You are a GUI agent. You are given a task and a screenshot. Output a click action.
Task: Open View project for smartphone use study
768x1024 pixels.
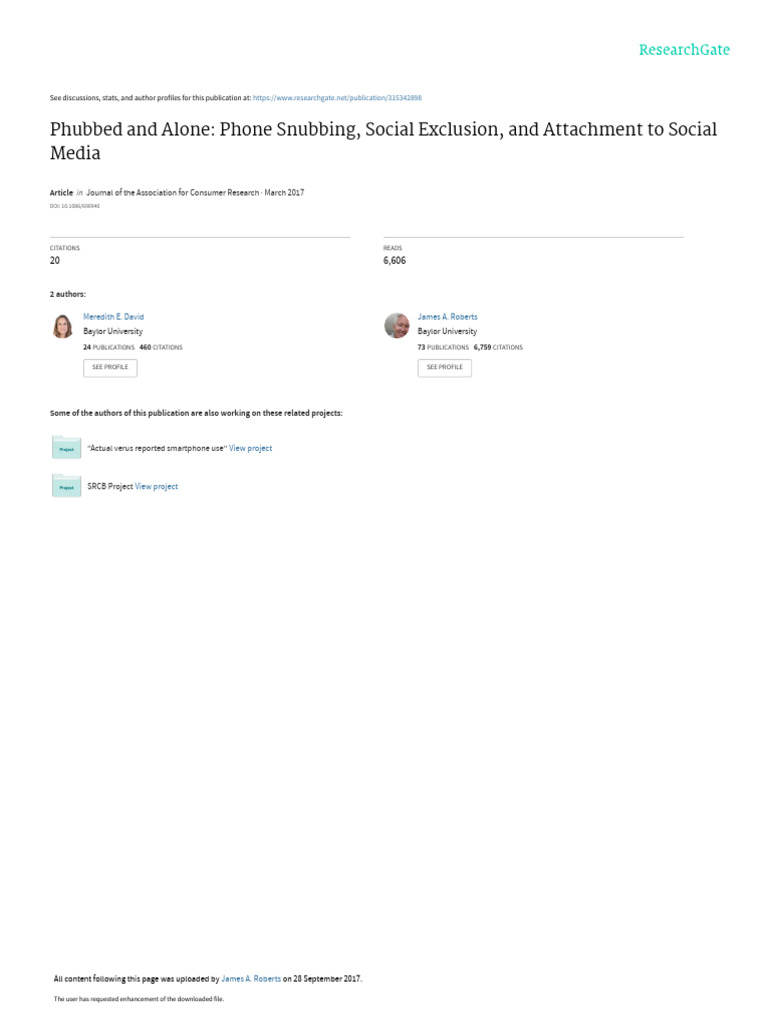250,448
